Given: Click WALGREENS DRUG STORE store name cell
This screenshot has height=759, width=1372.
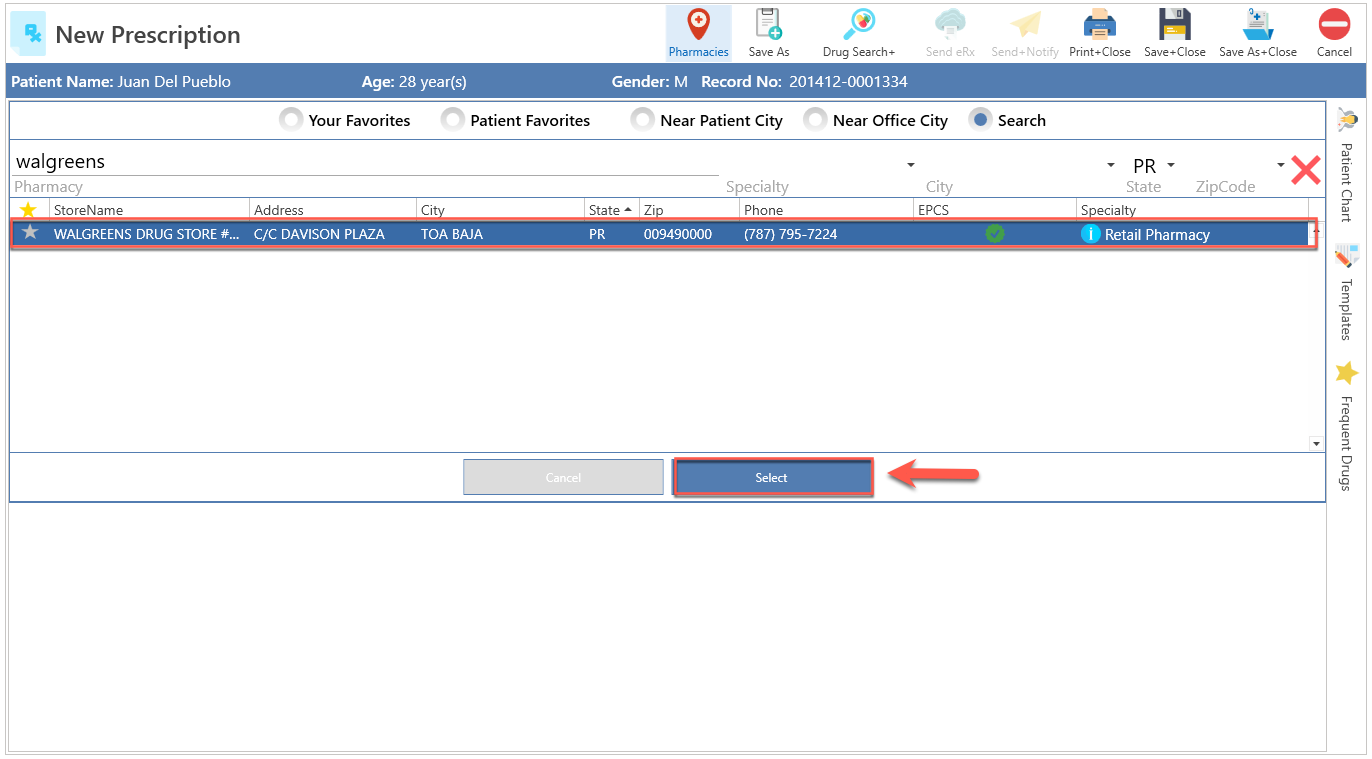Looking at the screenshot, I should point(147,234).
